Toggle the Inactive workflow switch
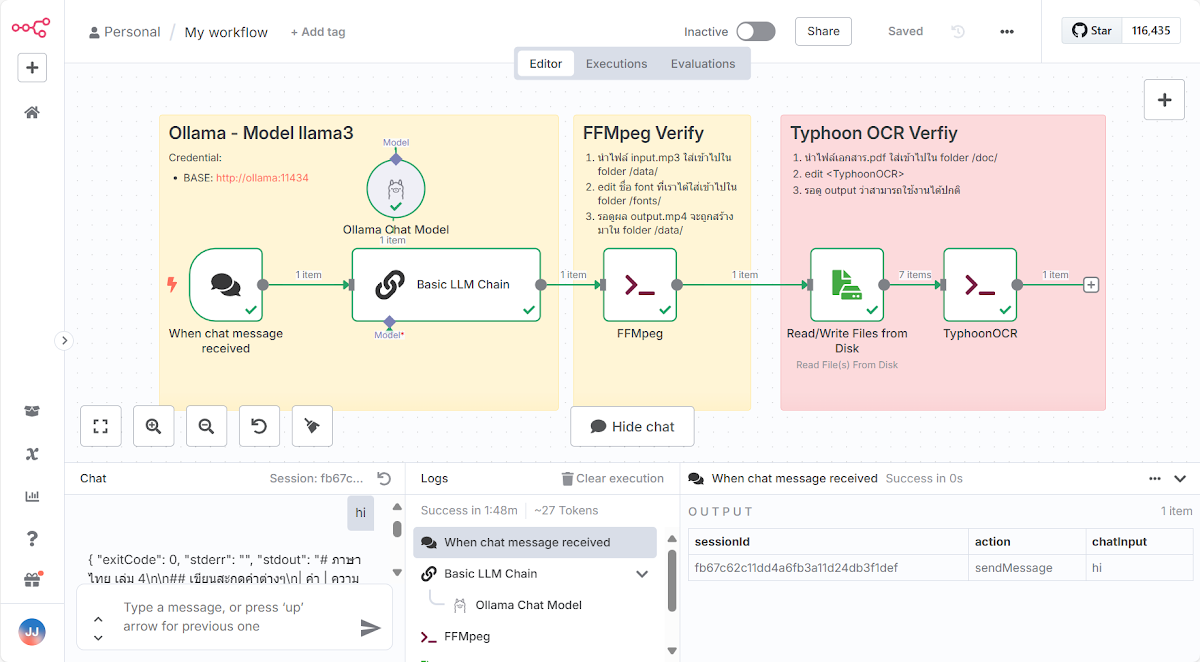The image size is (1200, 662). [x=756, y=31]
